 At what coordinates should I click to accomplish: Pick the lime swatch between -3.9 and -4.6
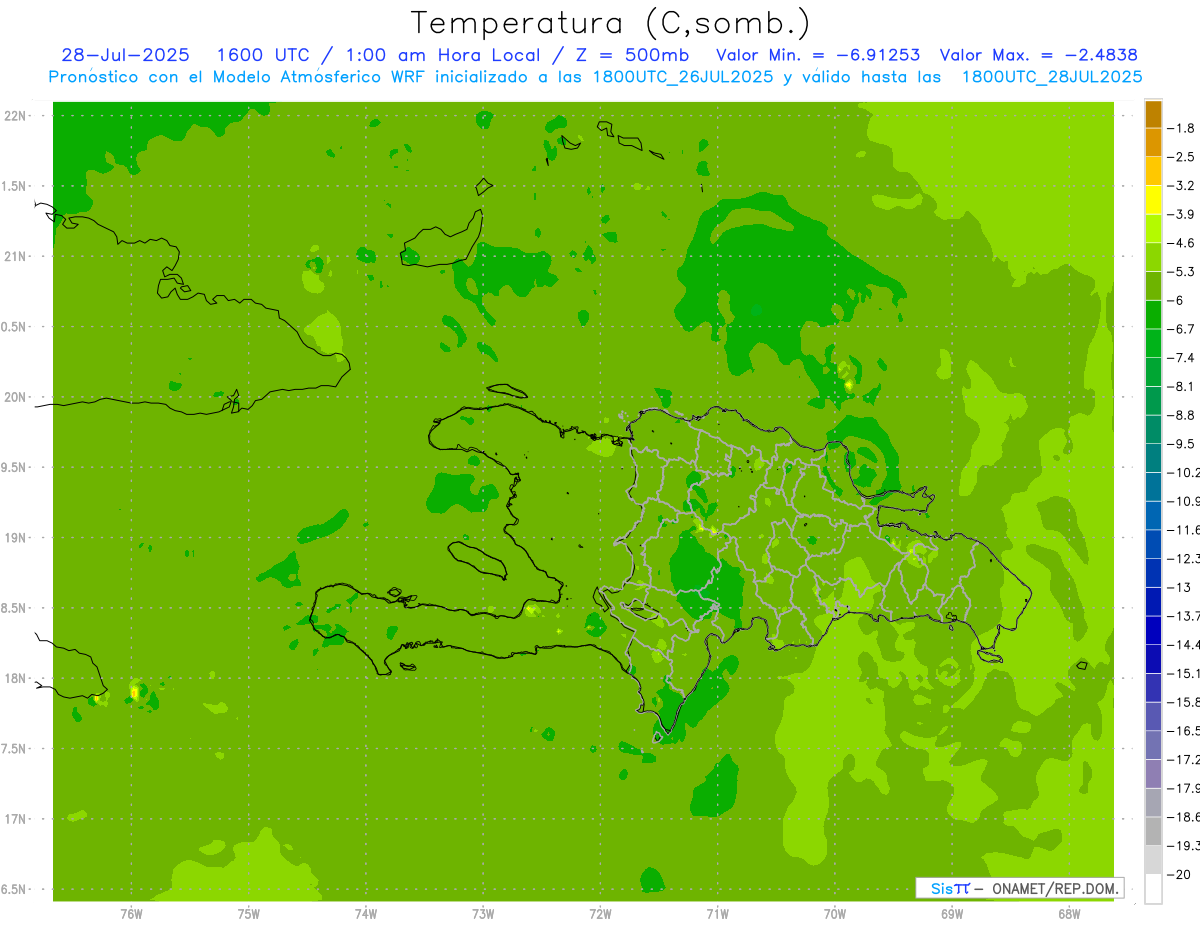tap(1153, 229)
